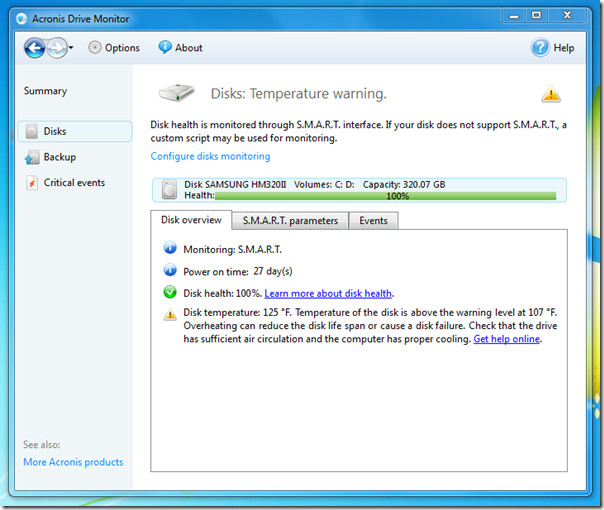Click the green 100% health bar
Viewport: 604px width, 510px height.
[x=386, y=196]
